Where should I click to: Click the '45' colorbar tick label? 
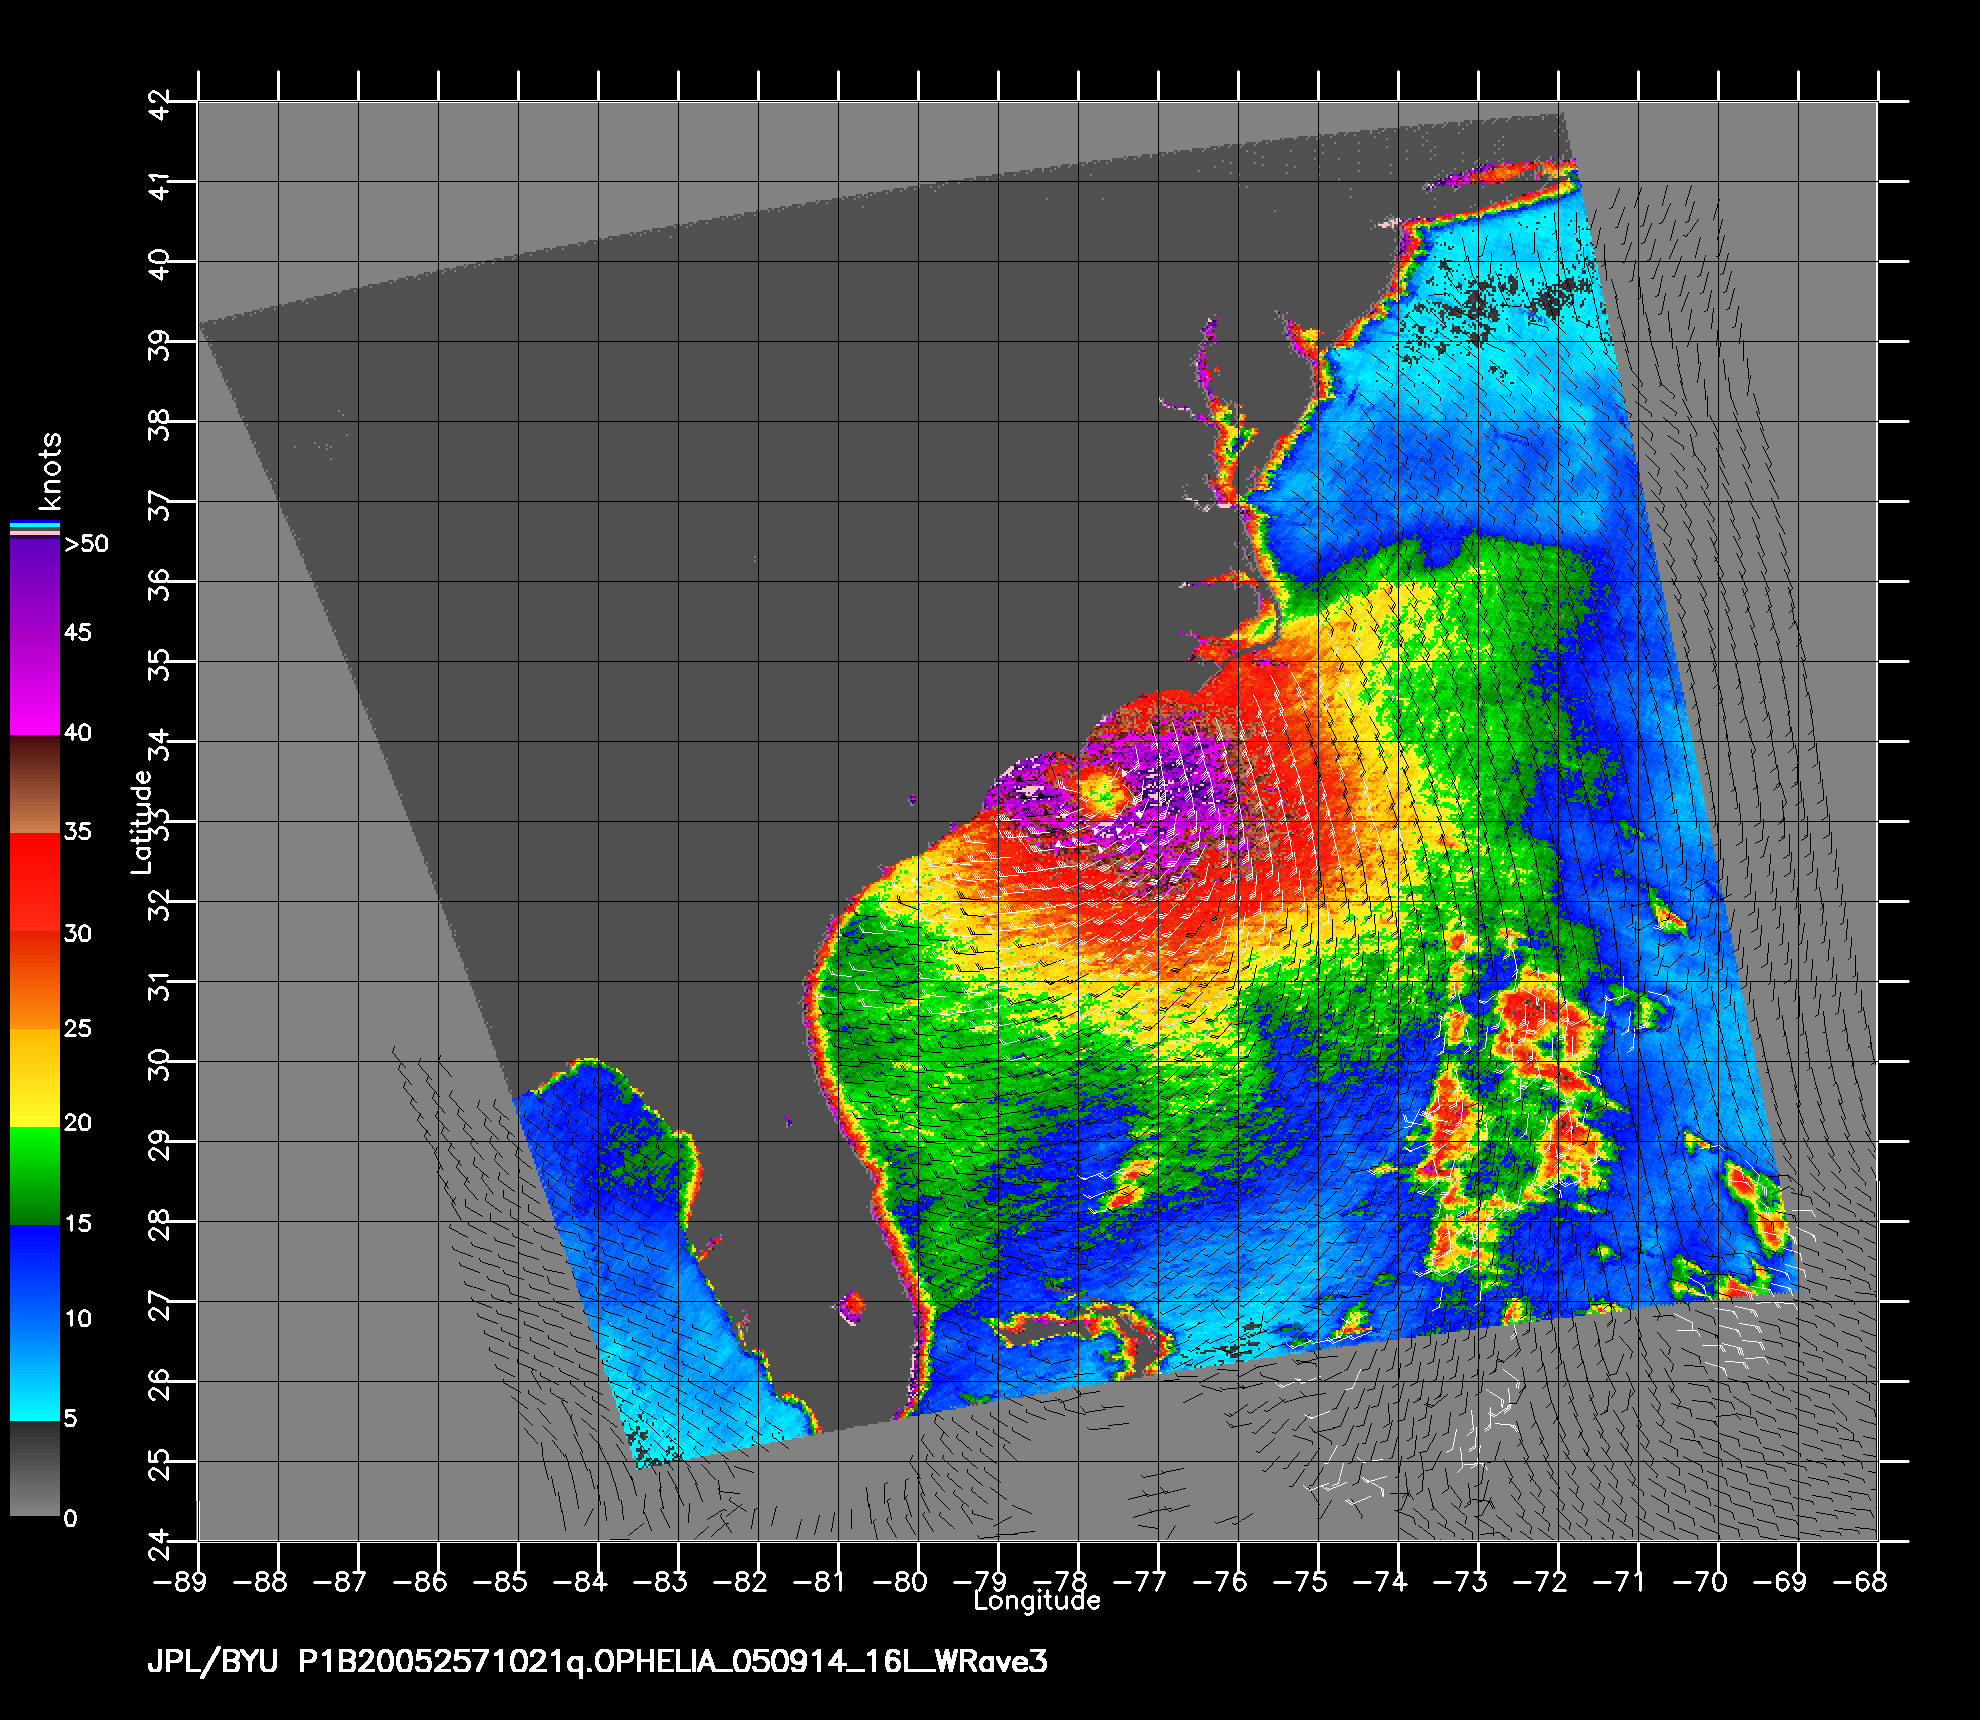click(78, 632)
